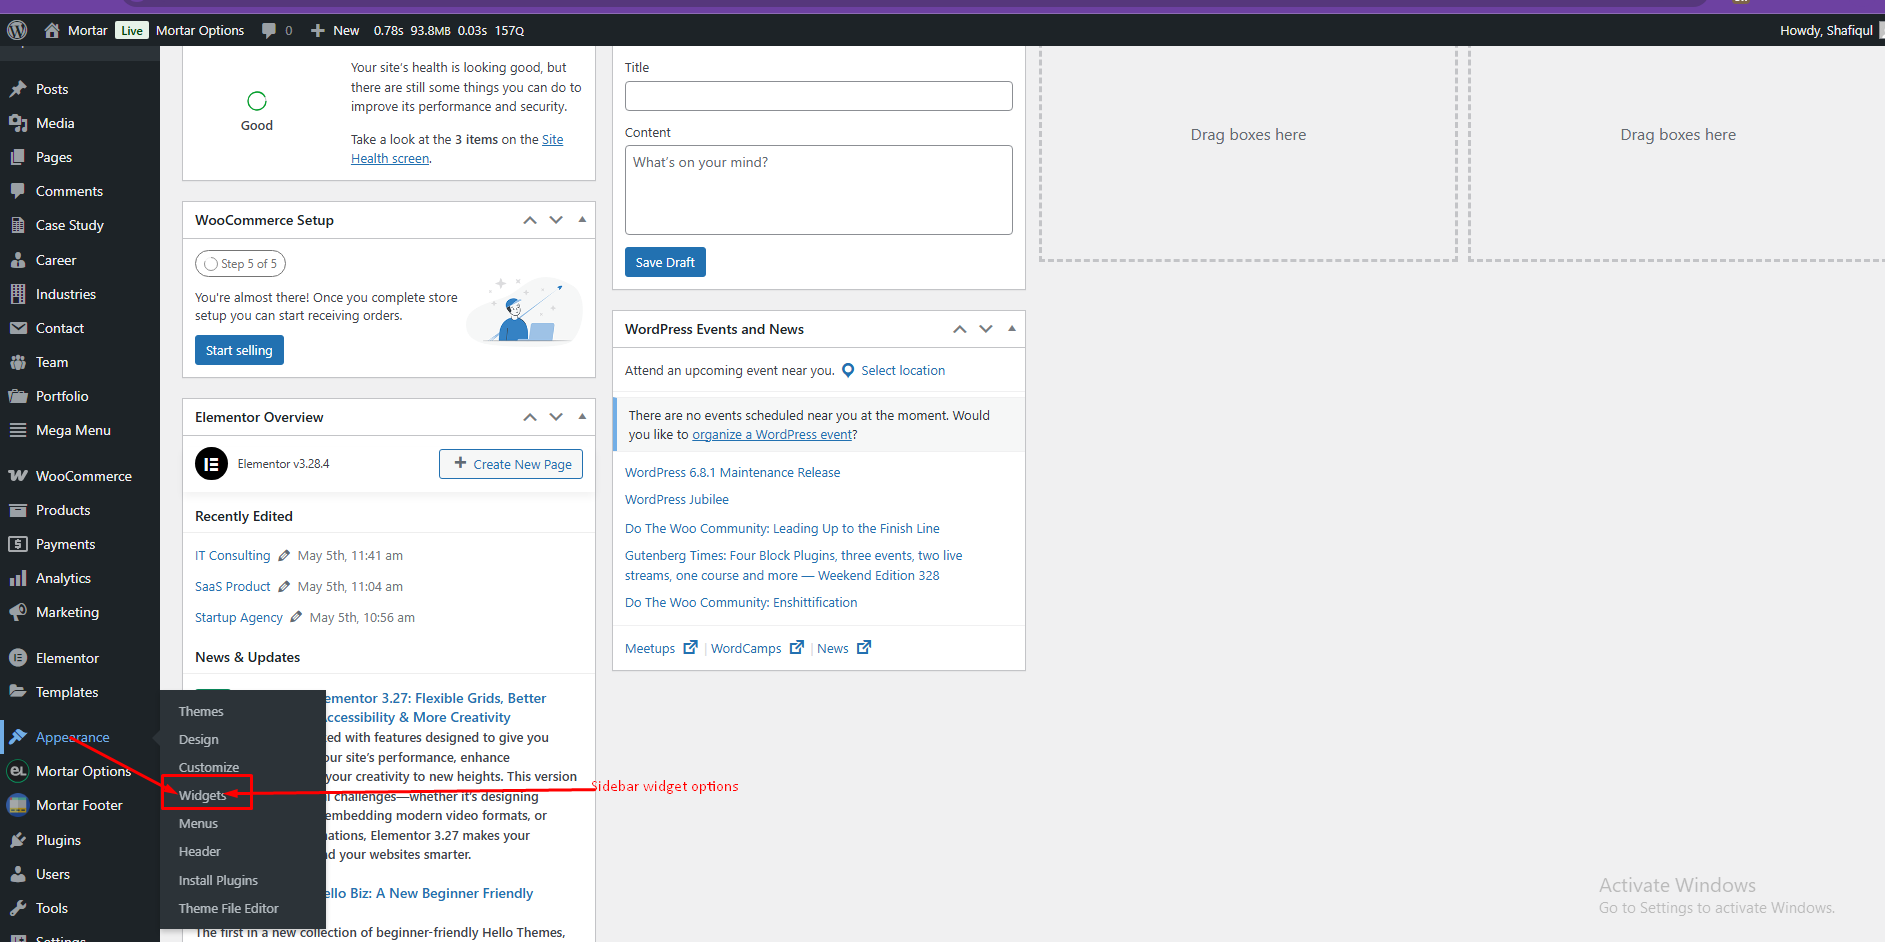Move WooCommerce Setup widget up

(530, 220)
